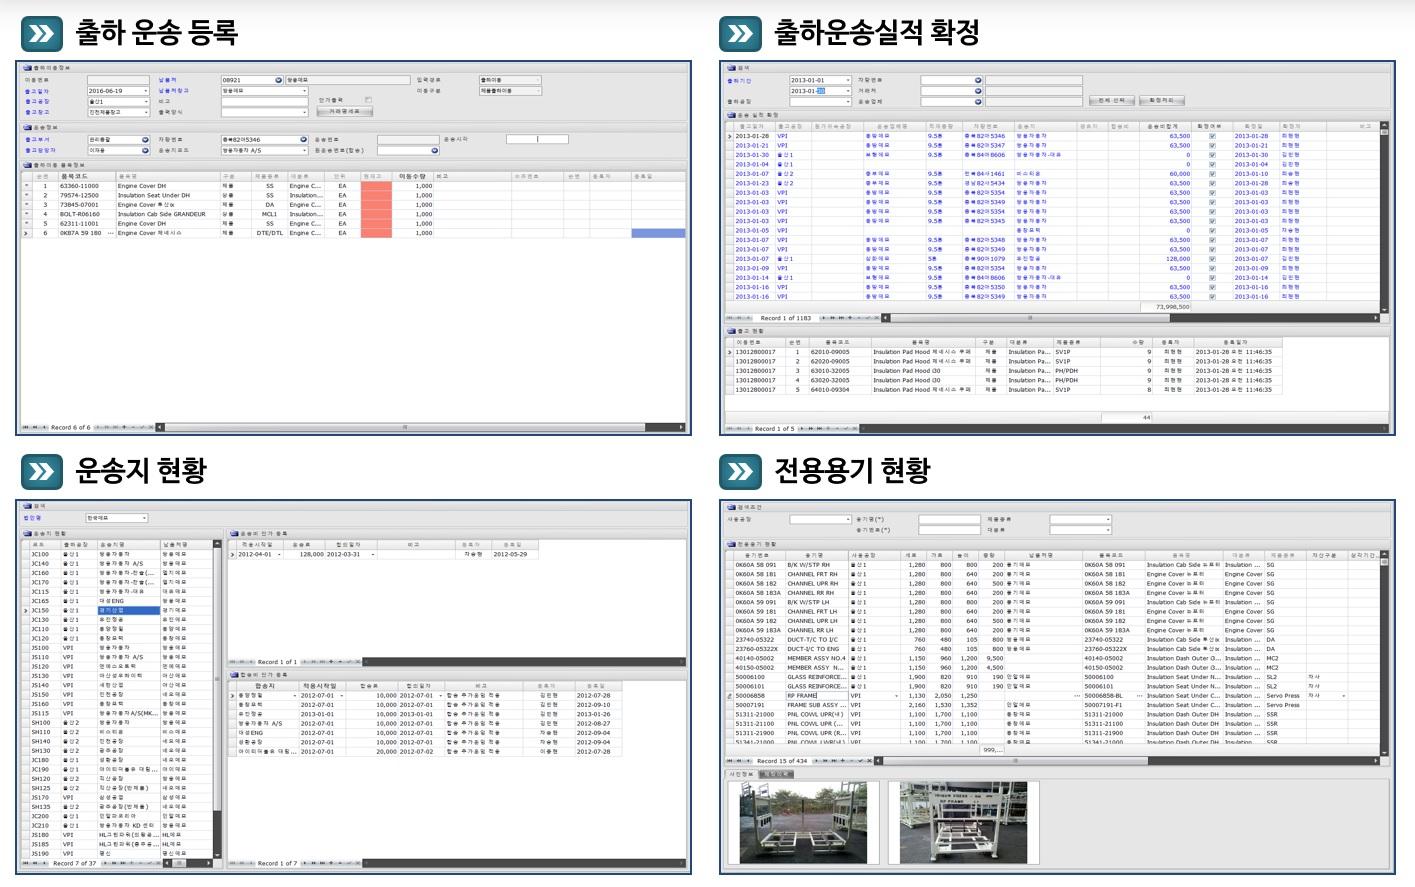The width and height of the screenshot is (1415, 887).
Task: Click the horizontal scrollbar in 출하 운송 등록 grid
Action: pos(405,427)
